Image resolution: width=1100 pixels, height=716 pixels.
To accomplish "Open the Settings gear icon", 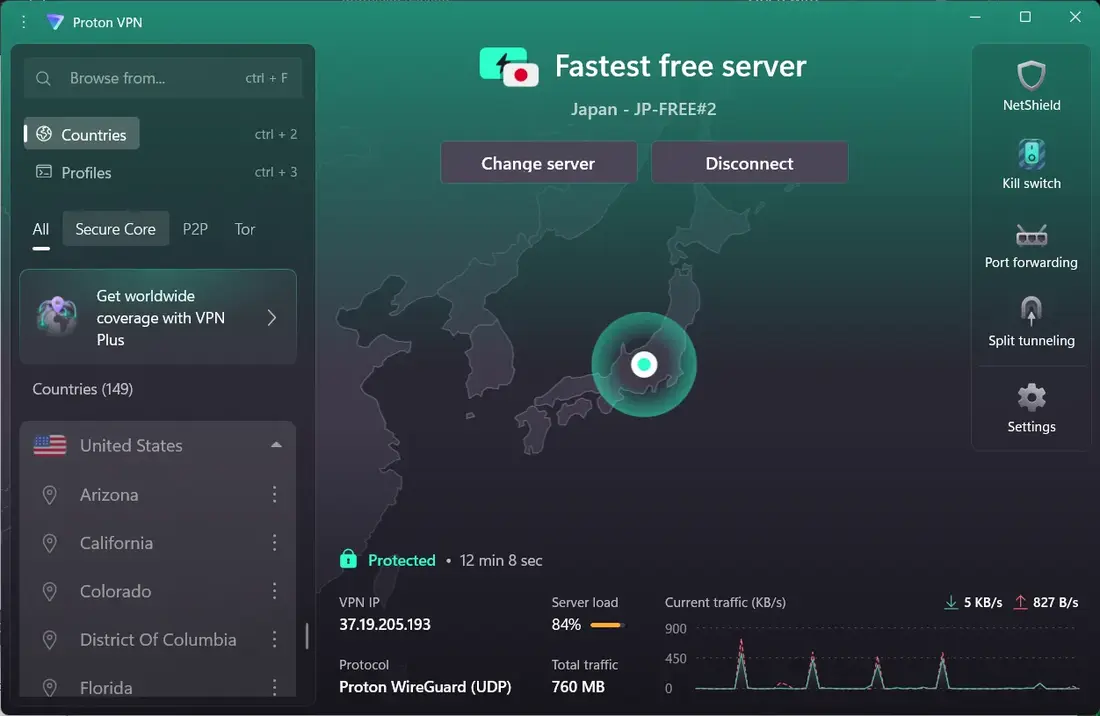I will [x=1031, y=397].
